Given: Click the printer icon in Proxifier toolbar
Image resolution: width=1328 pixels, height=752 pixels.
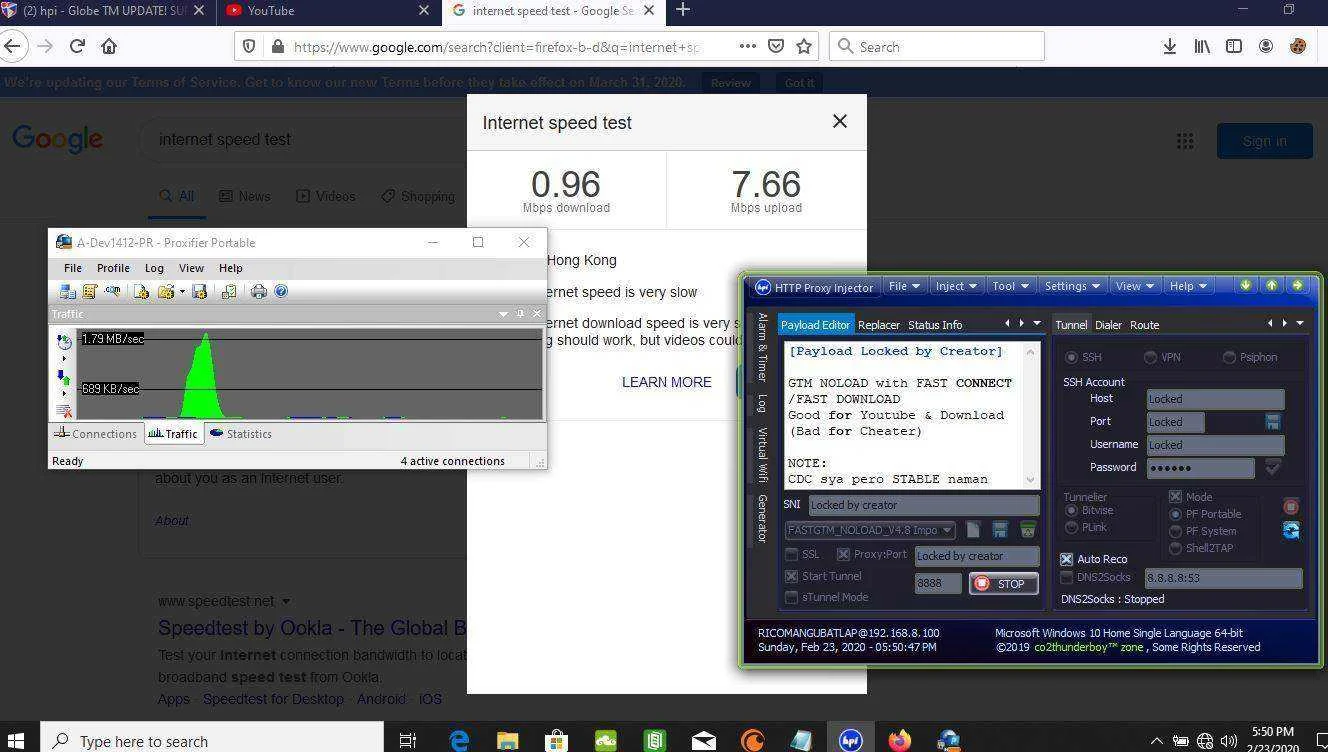Looking at the screenshot, I should coord(259,291).
